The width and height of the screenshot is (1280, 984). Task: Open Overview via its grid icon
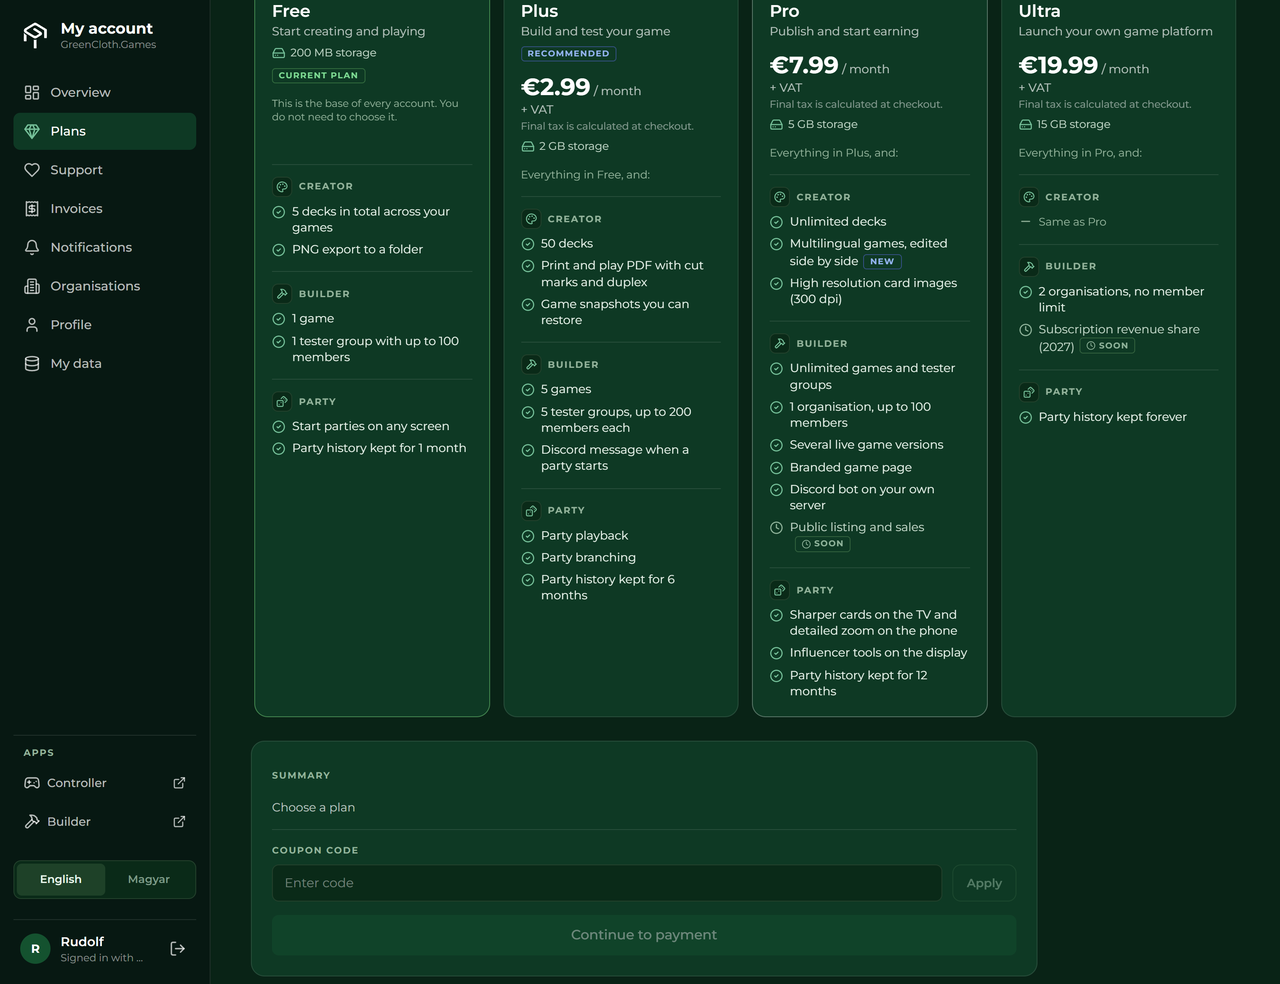[x=32, y=93]
